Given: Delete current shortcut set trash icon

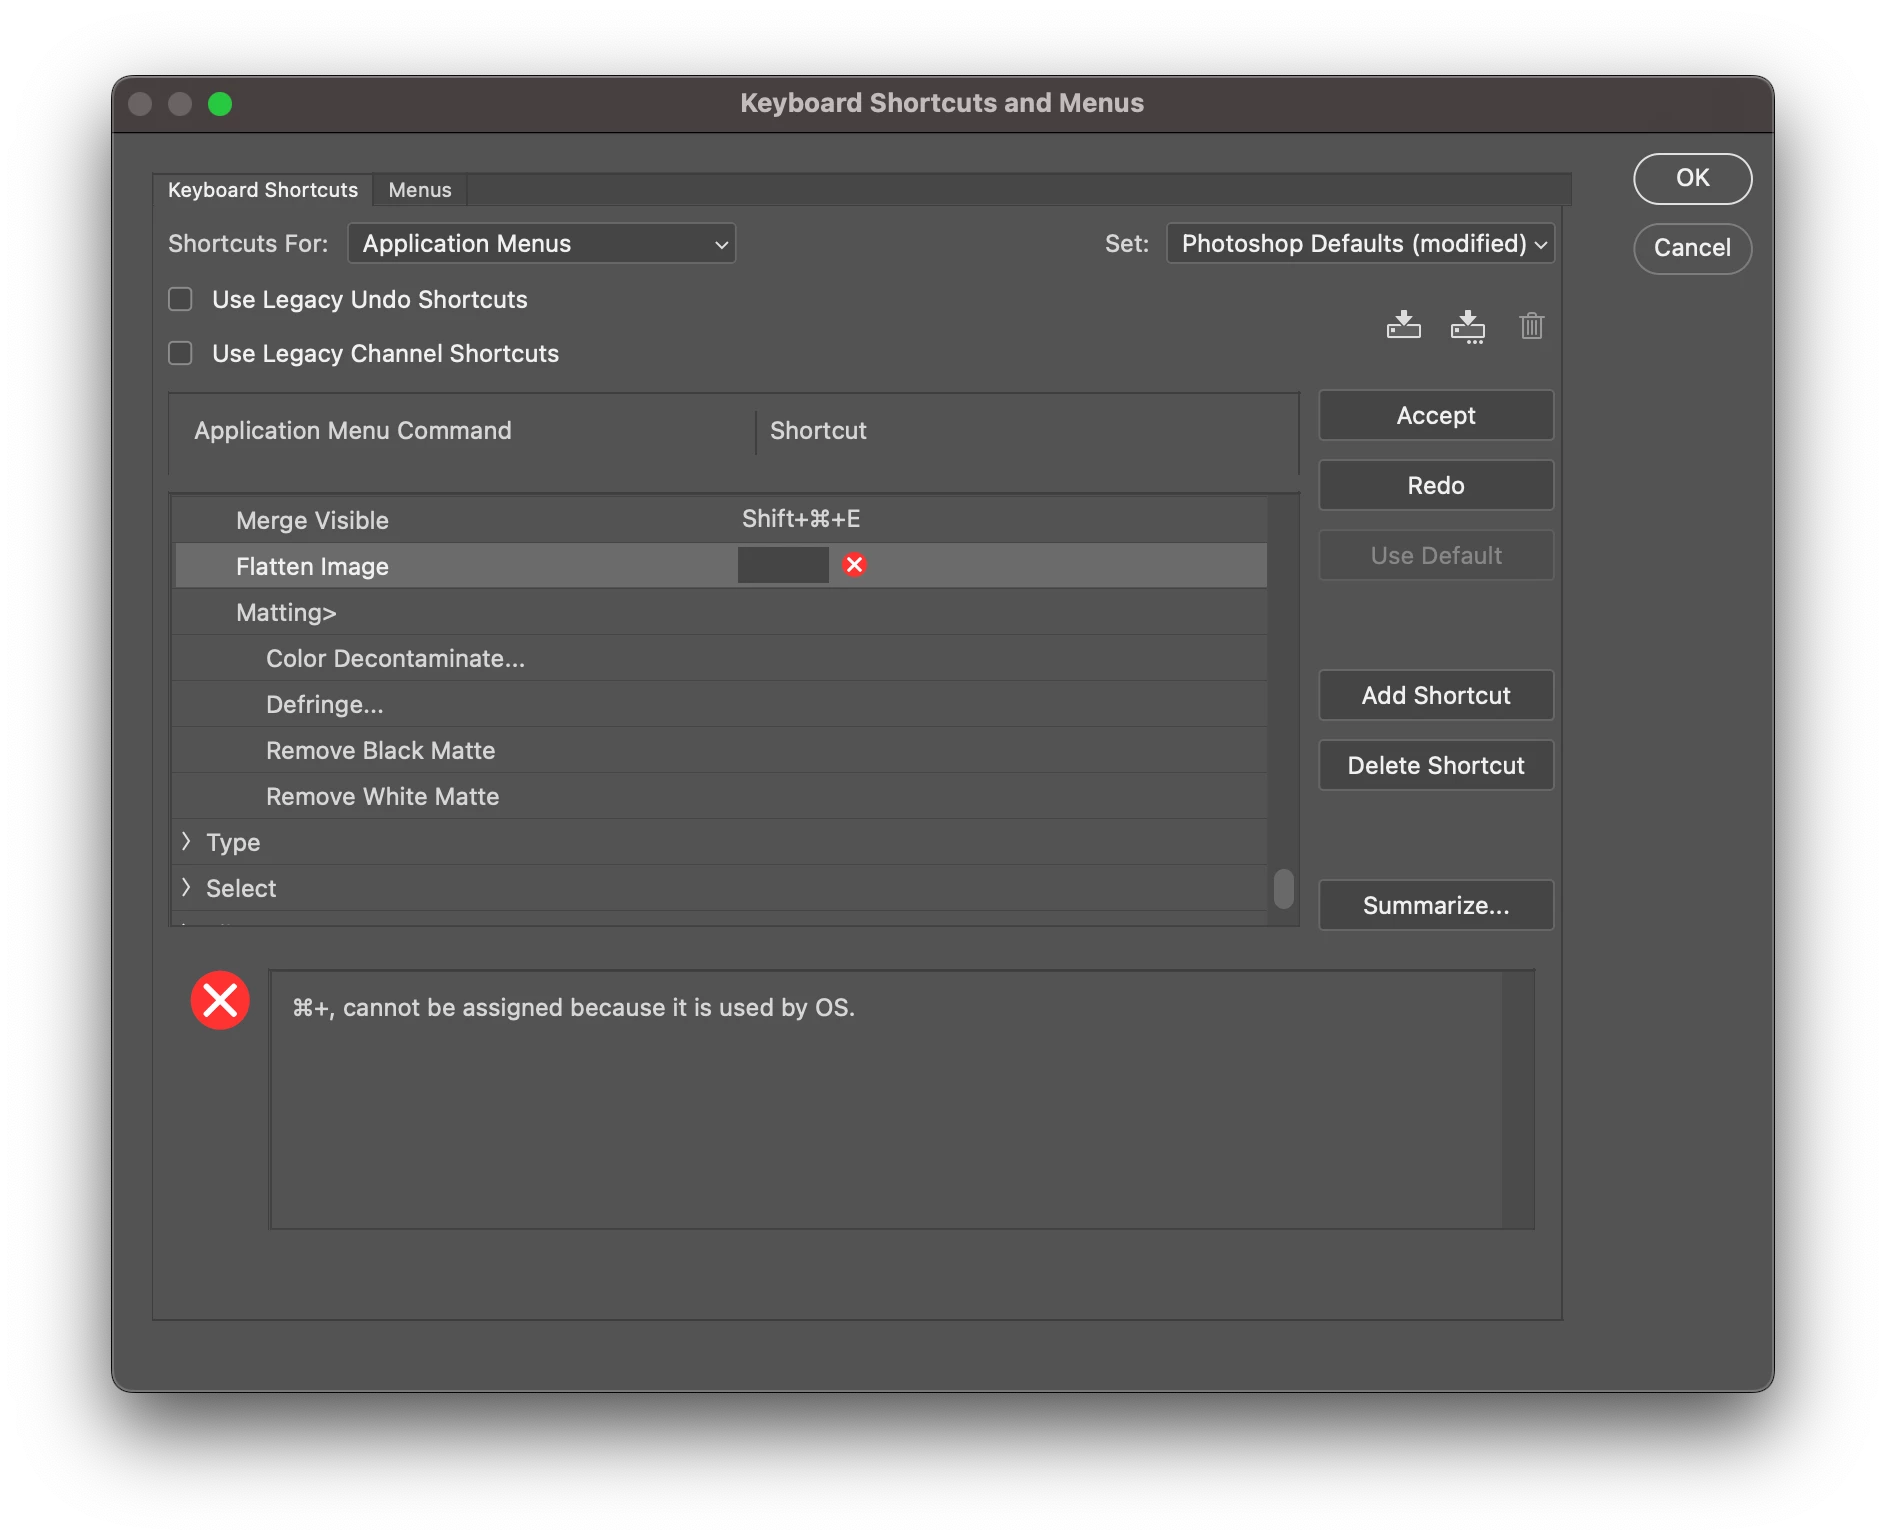Looking at the screenshot, I should [1531, 325].
